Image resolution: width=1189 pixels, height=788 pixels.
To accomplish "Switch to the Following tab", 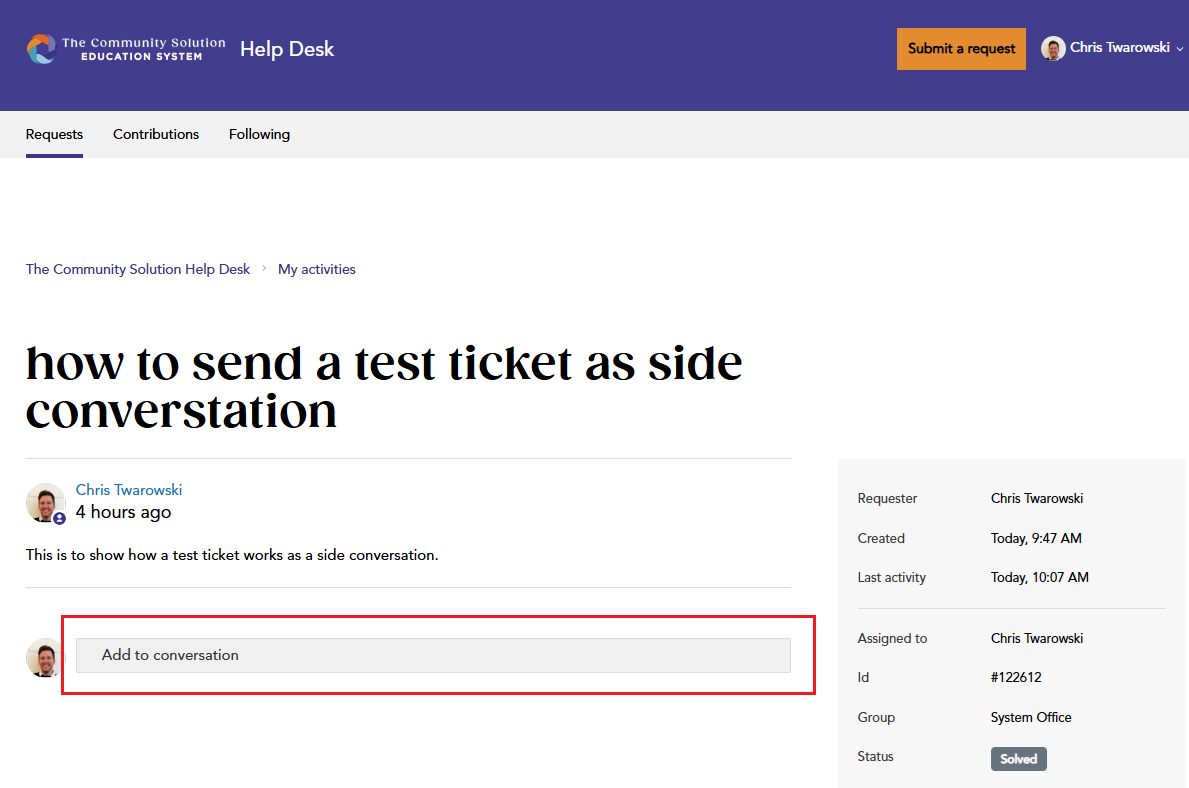I will (x=259, y=134).
